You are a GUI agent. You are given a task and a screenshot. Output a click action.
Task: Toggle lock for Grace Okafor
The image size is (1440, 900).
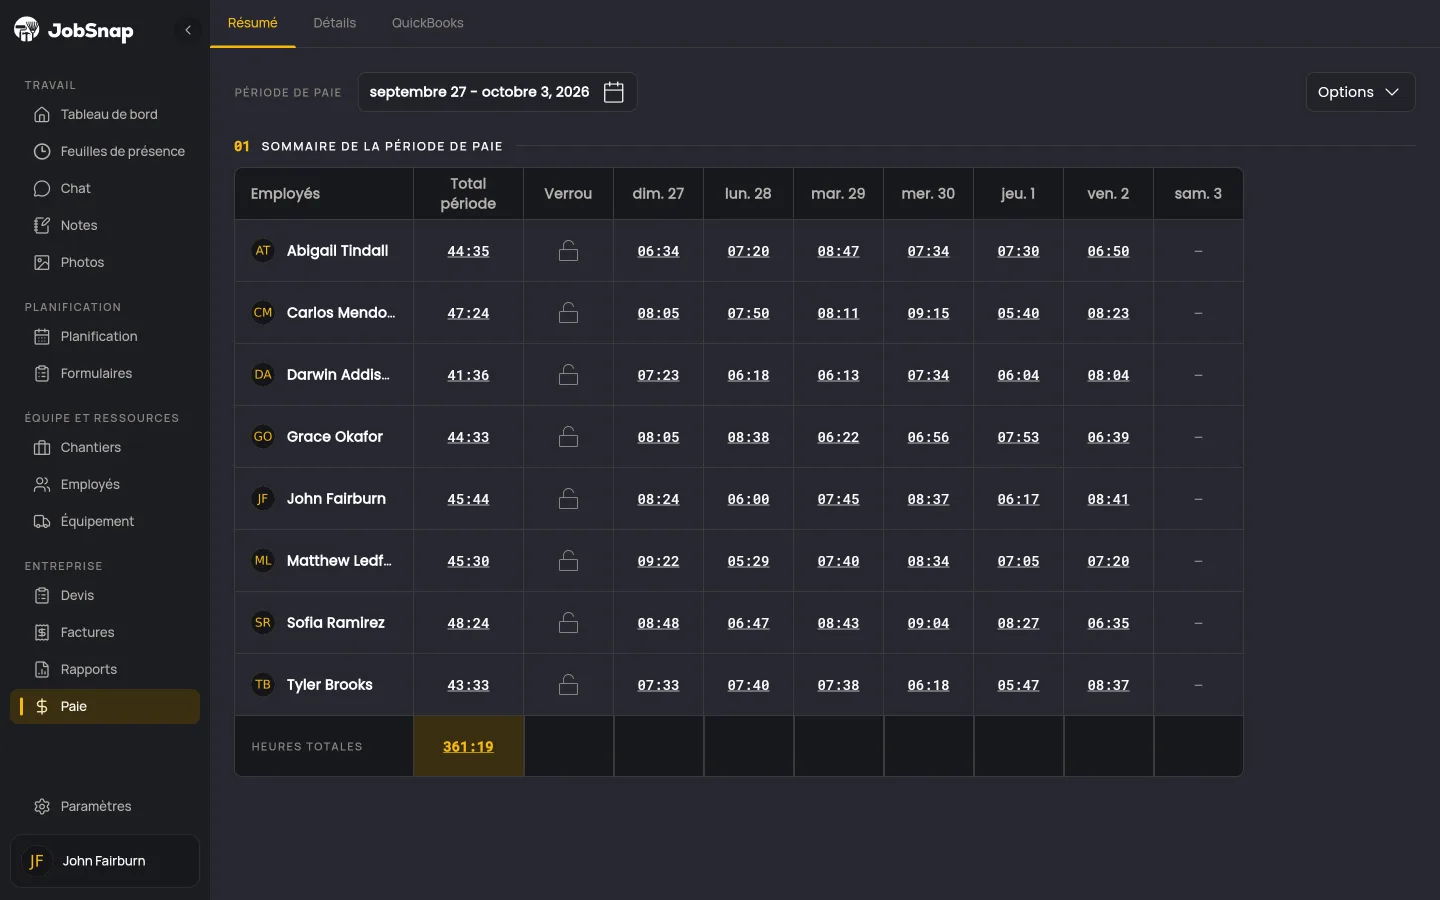(x=568, y=437)
